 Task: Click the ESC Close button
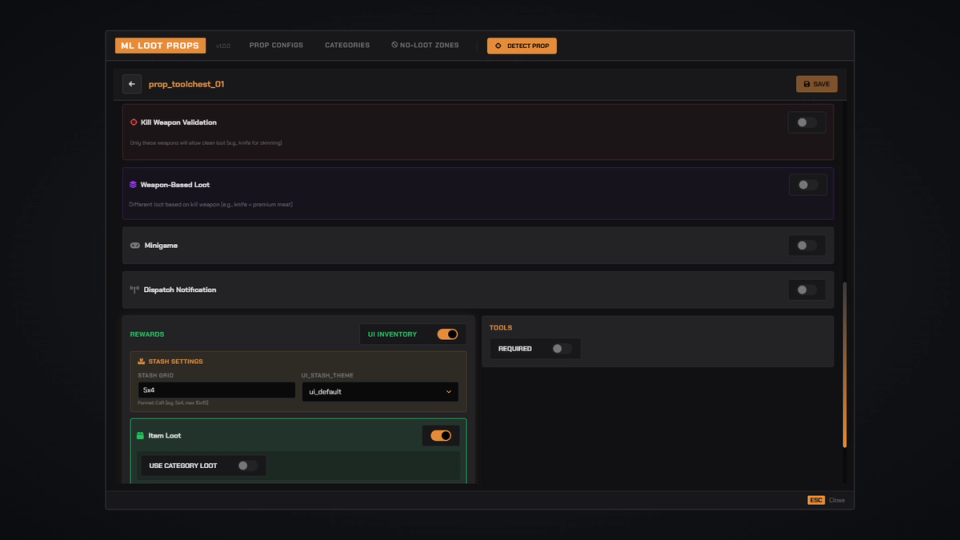point(826,500)
